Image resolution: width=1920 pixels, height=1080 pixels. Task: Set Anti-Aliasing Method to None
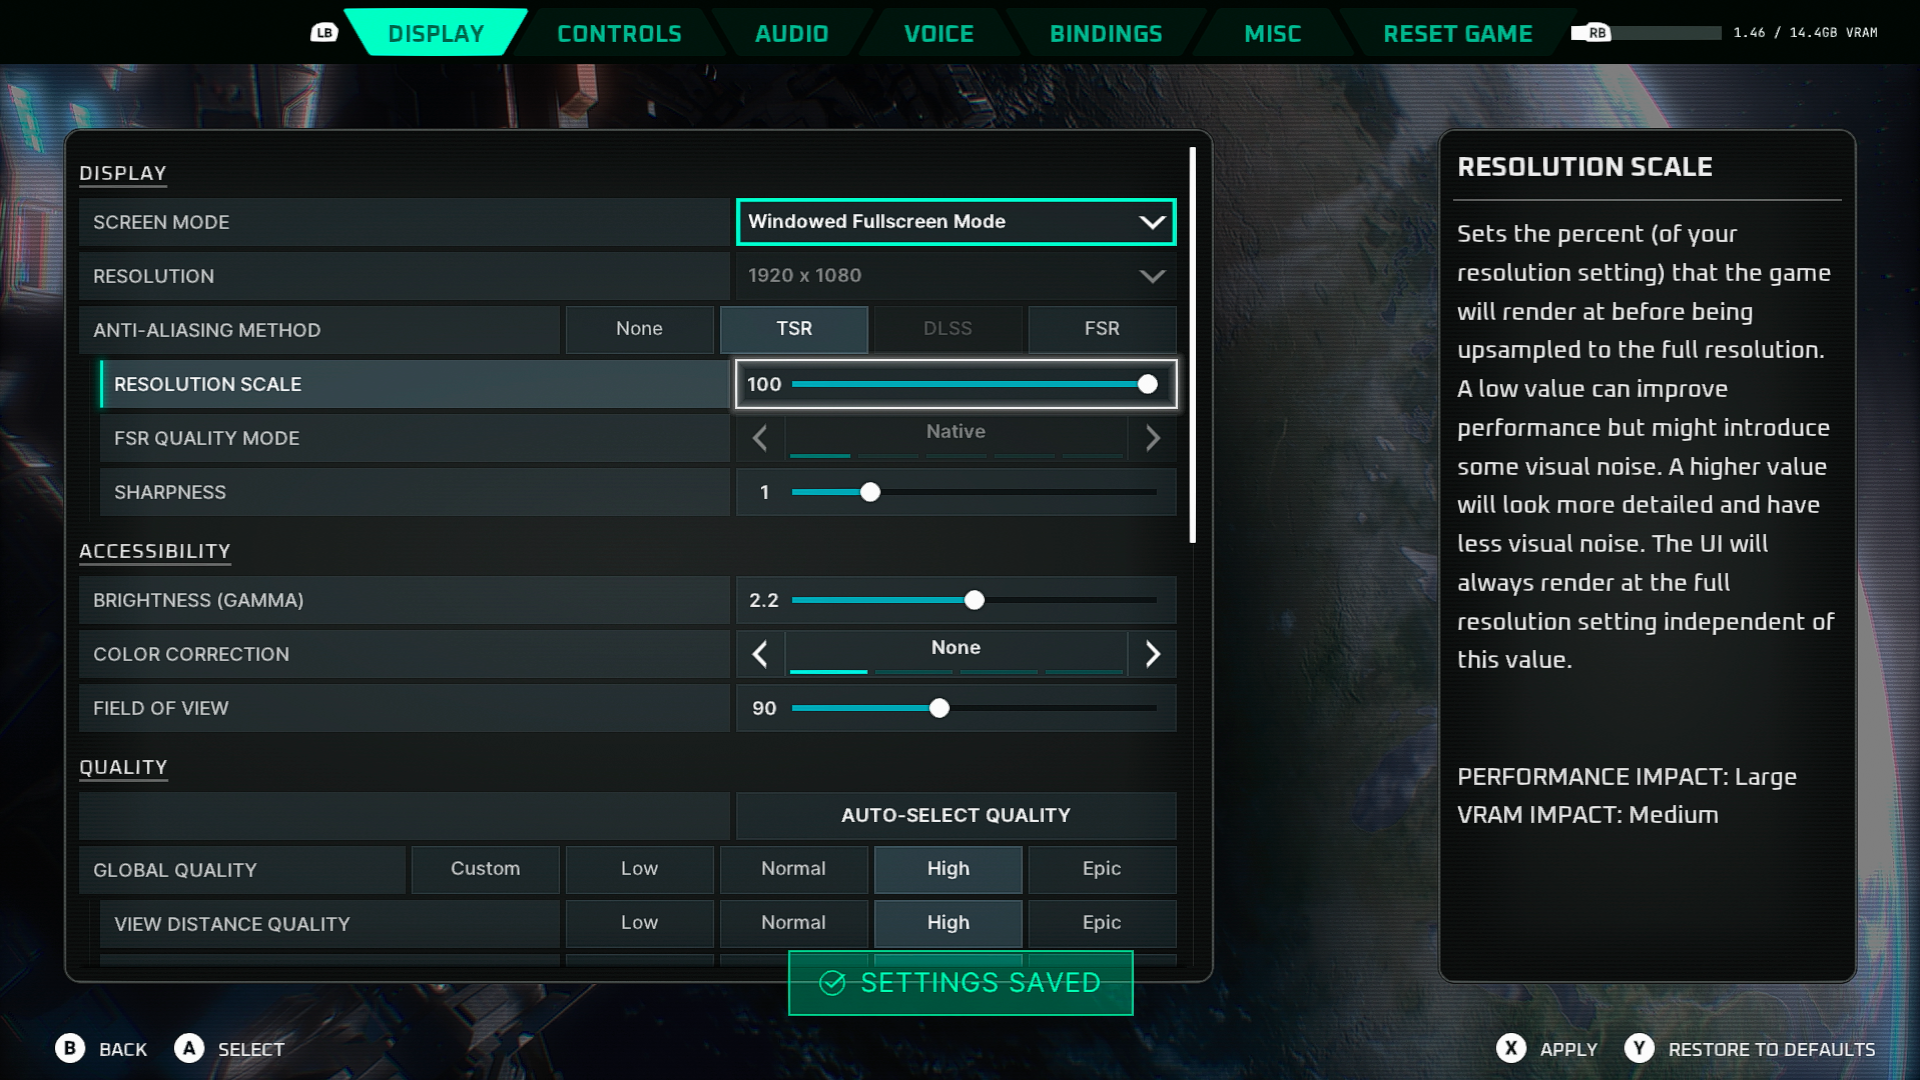[639, 329]
